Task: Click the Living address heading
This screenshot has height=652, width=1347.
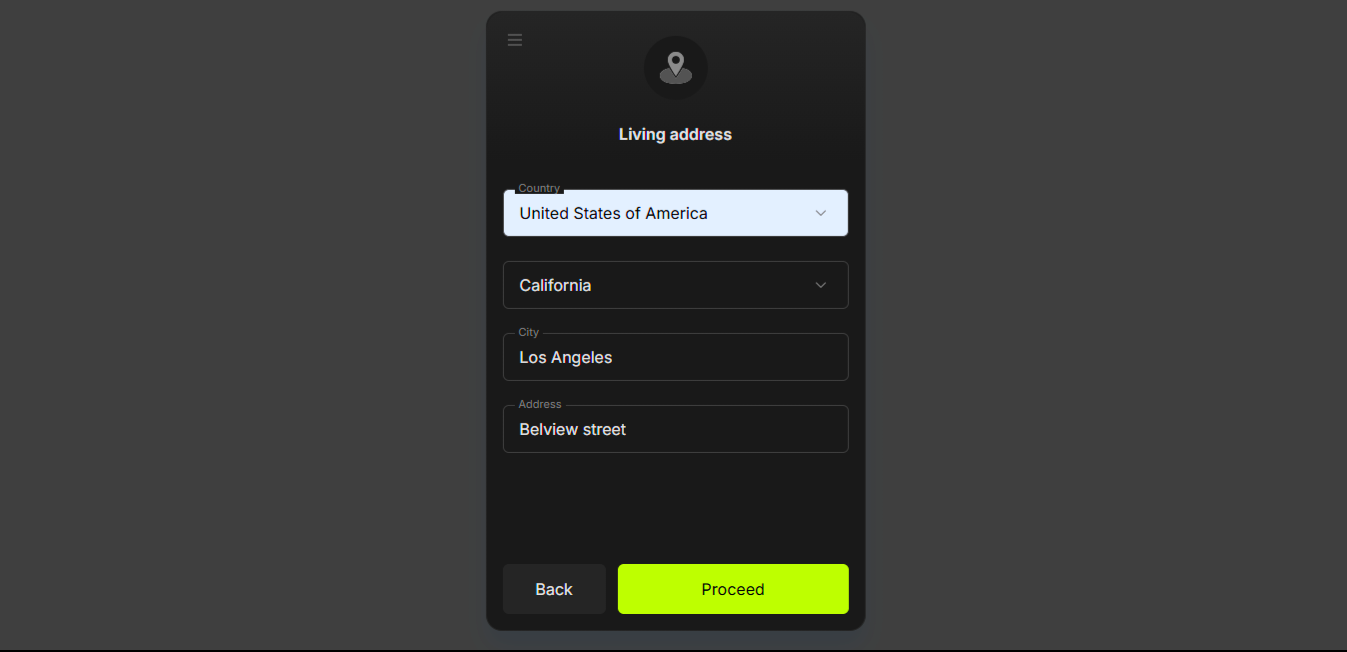Action: 675,134
